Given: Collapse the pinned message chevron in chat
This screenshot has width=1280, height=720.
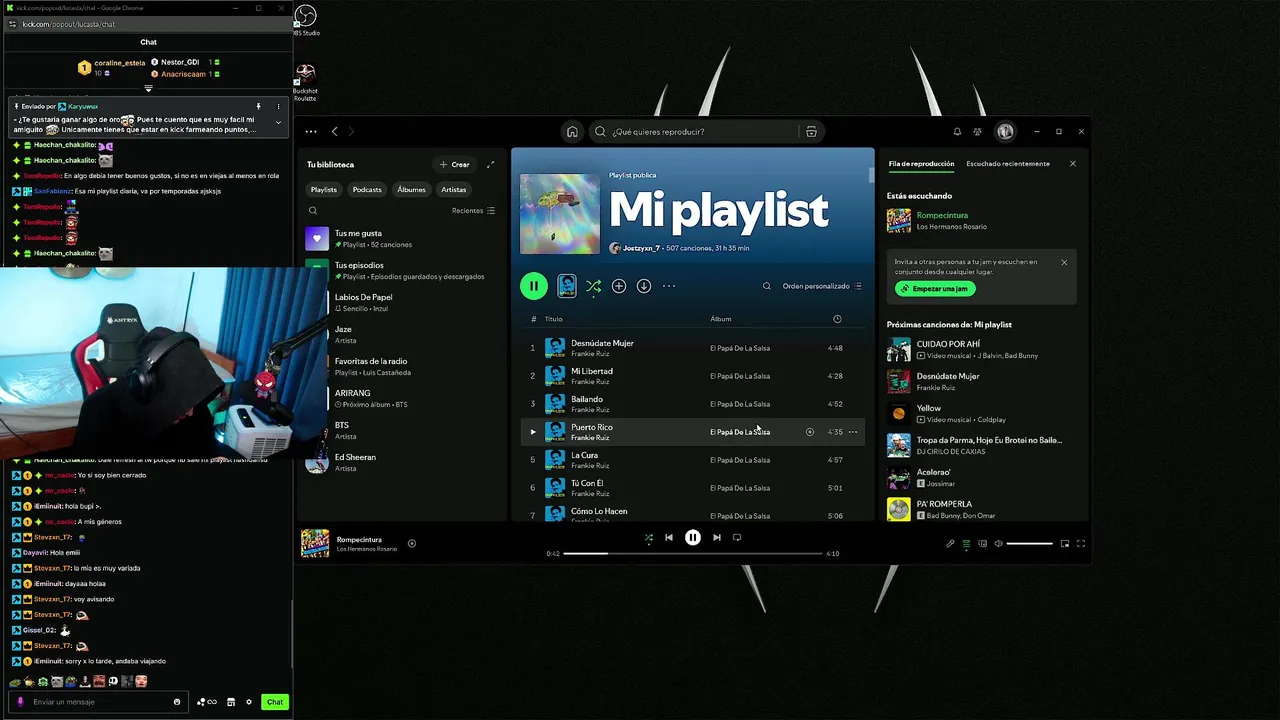Looking at the screenshot, I should pos(278,122).
